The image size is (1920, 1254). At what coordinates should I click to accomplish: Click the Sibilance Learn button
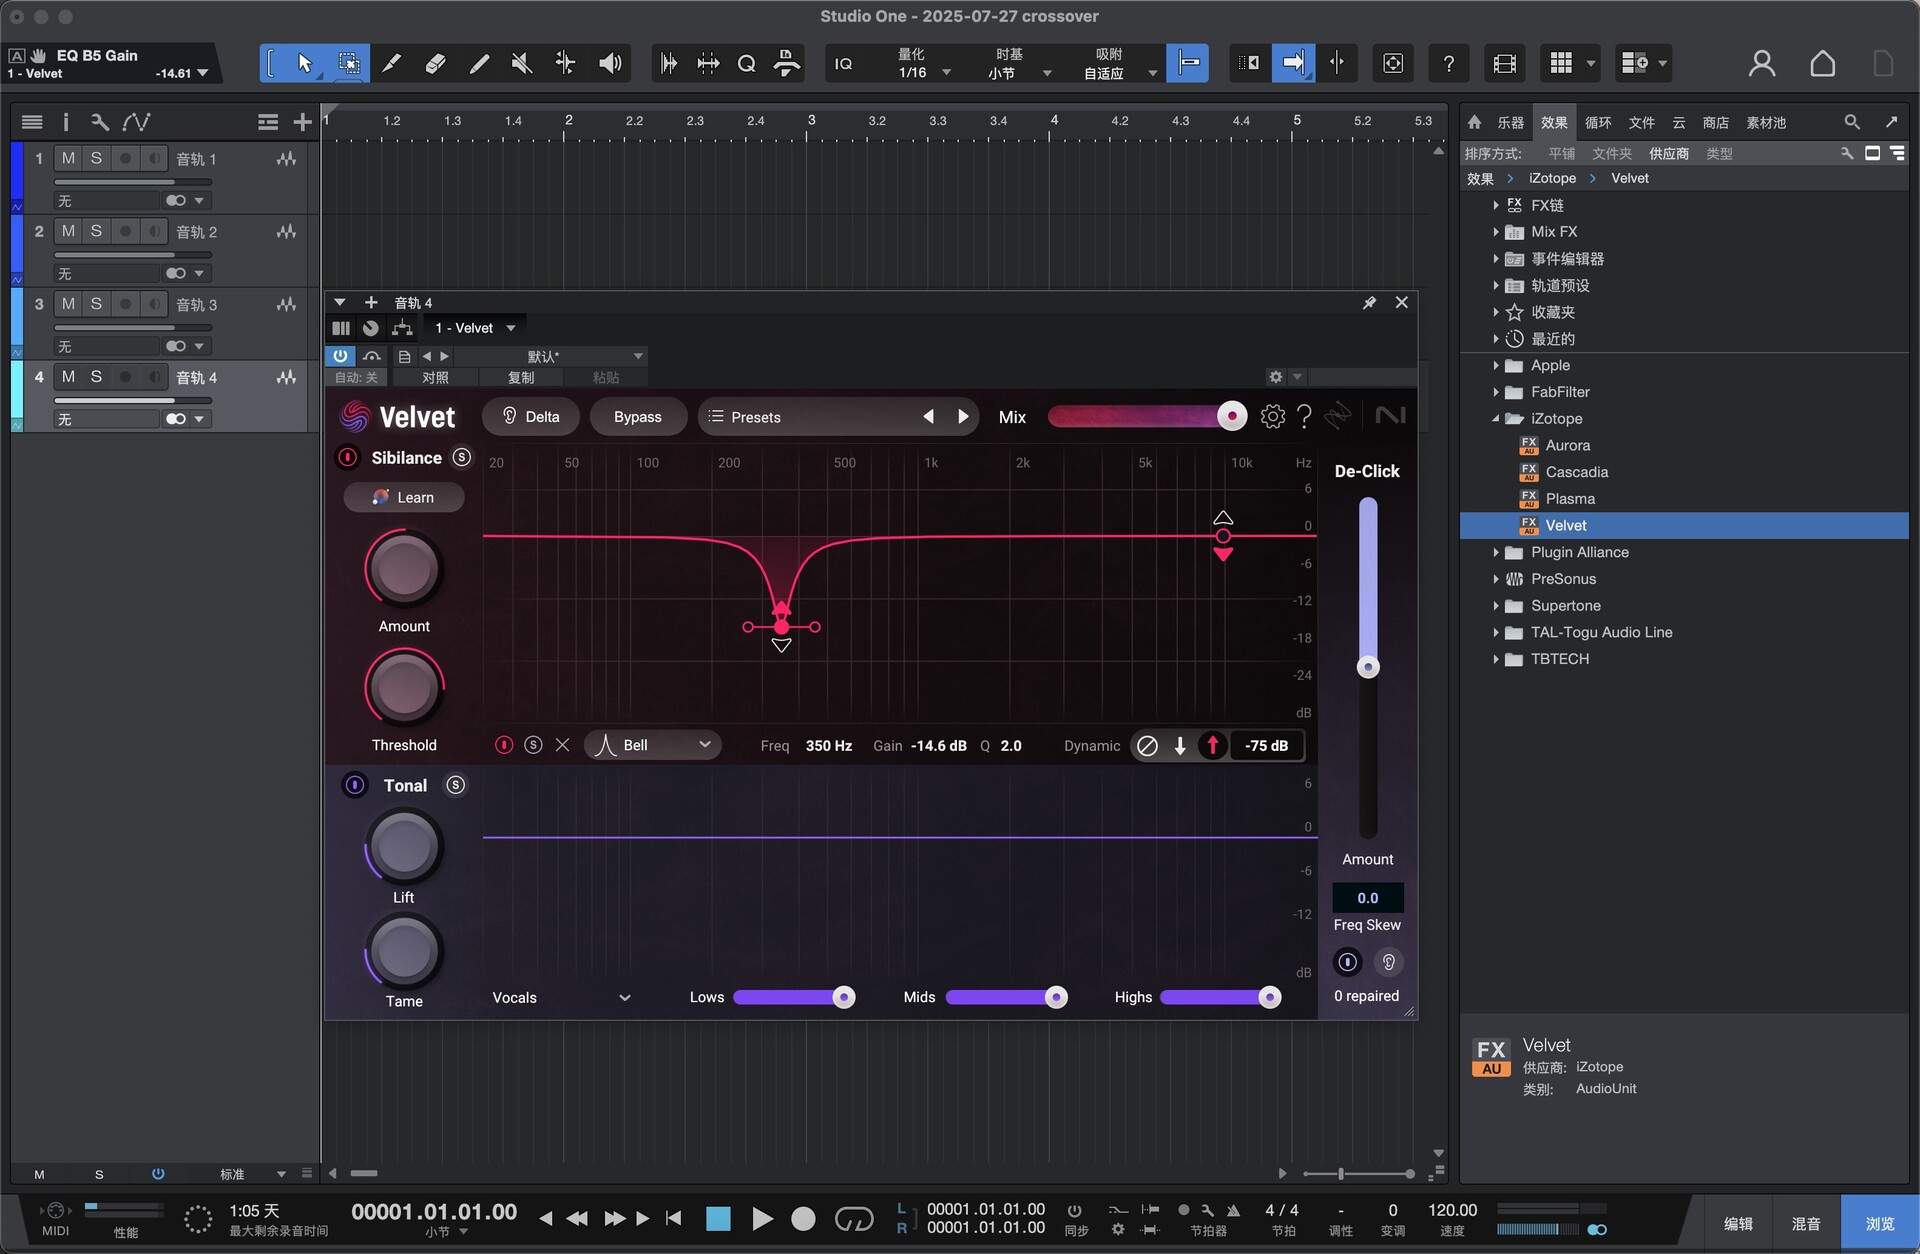[x=404, y=497]
